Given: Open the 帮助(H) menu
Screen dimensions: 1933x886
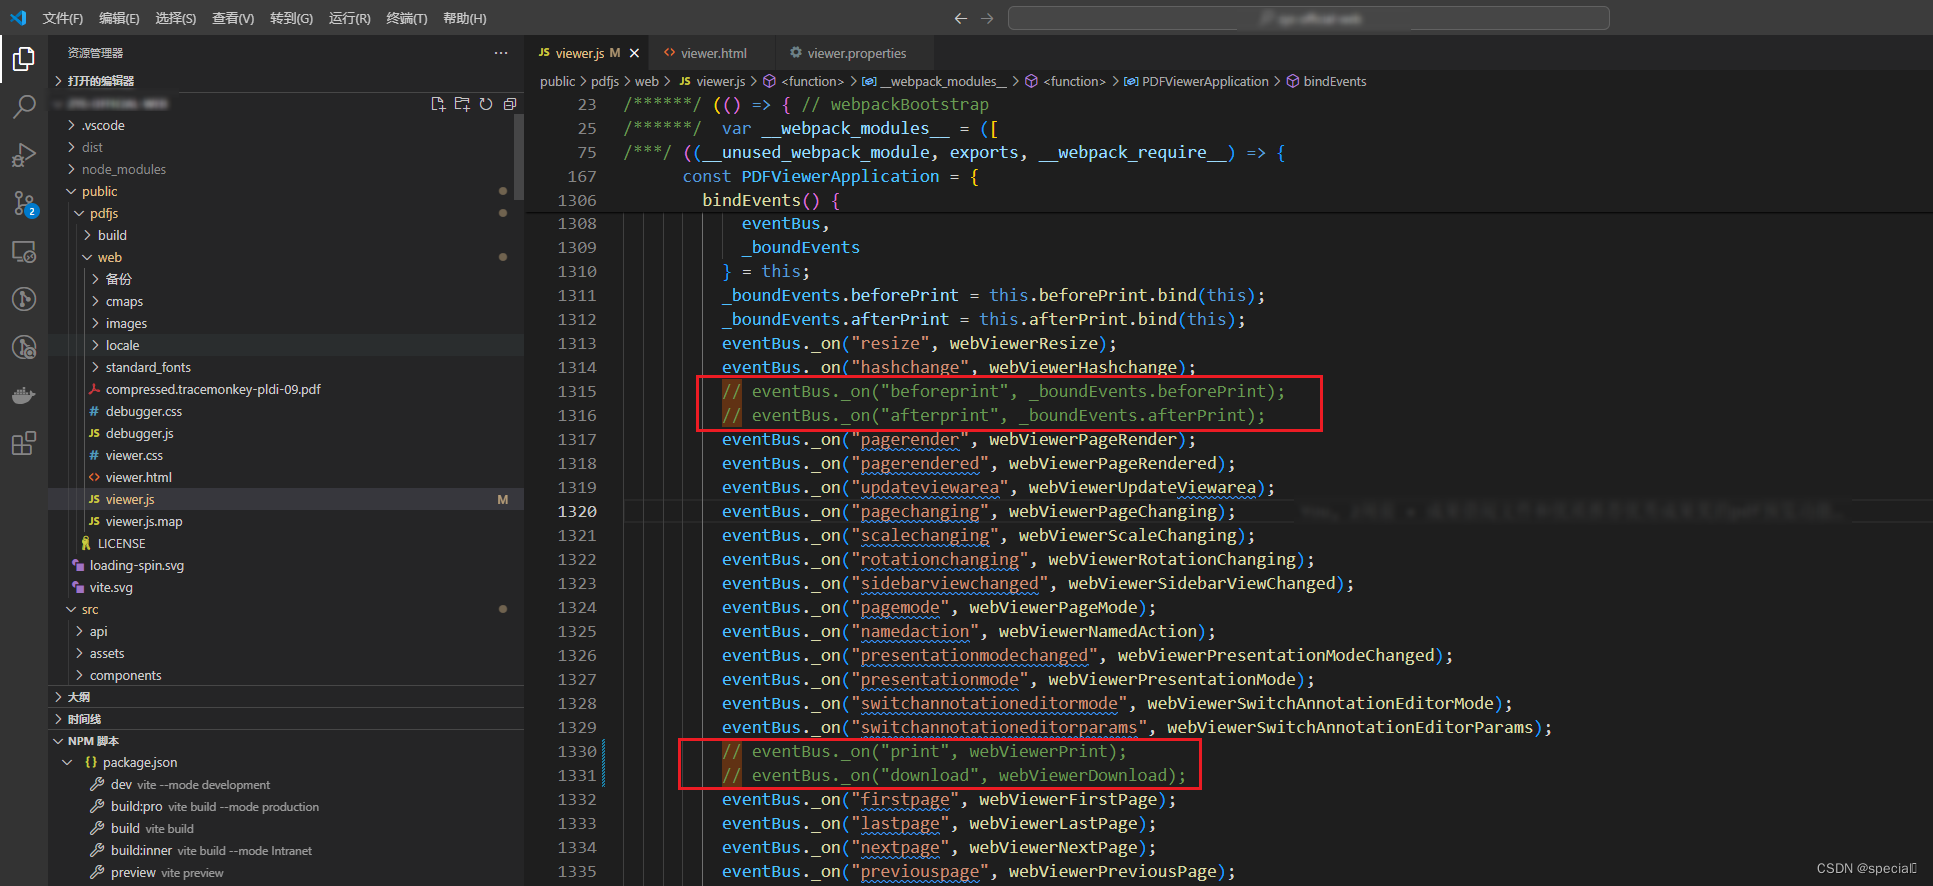Looking at the screenshot, I should point(465,18).
